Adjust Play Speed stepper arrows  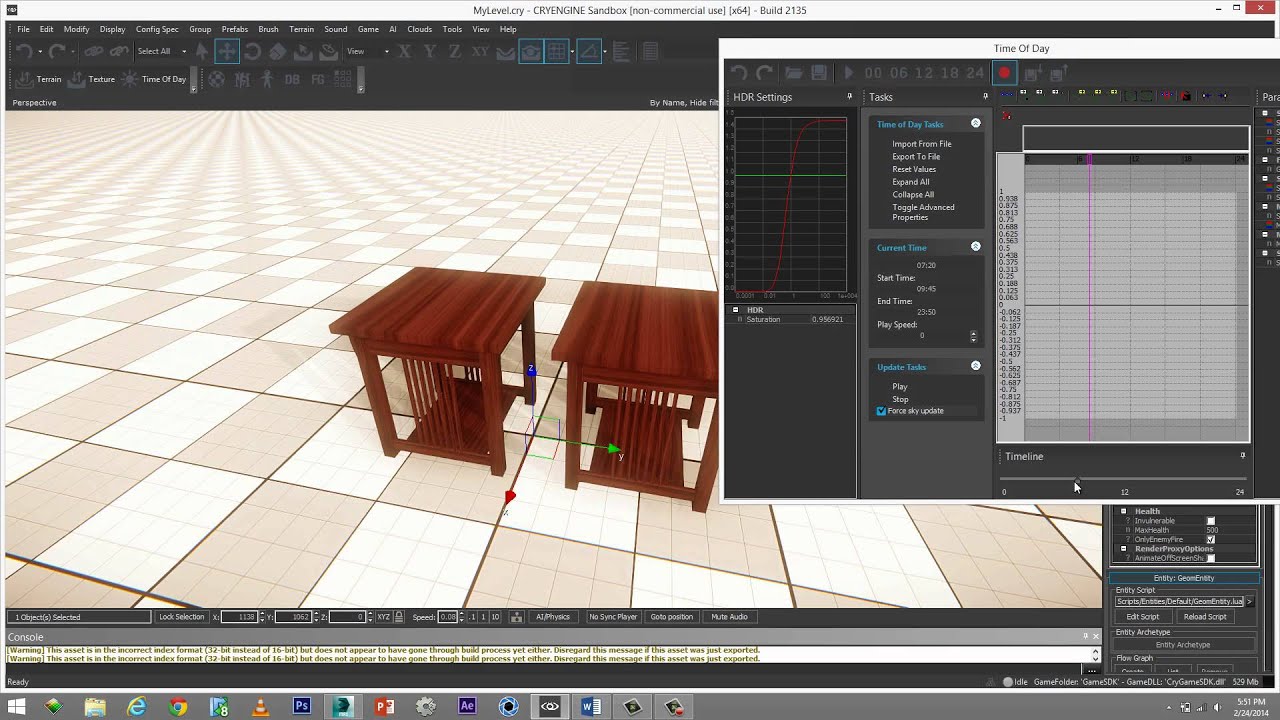click(x=973, y=336)
